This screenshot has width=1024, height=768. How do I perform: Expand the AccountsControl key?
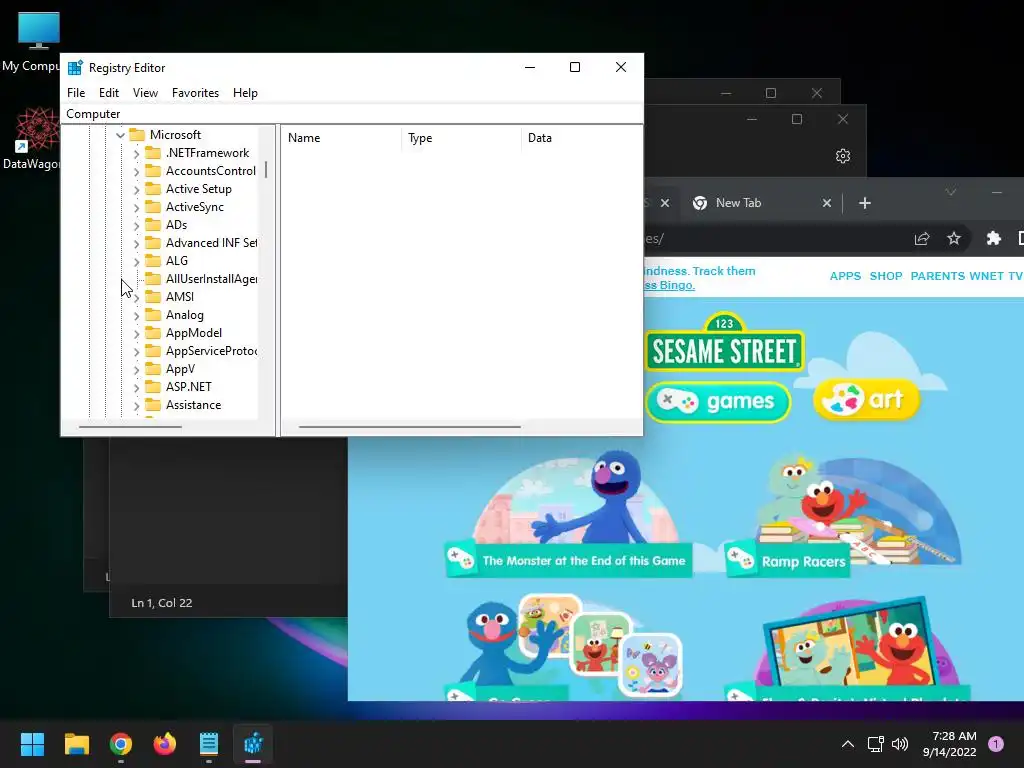136,171
